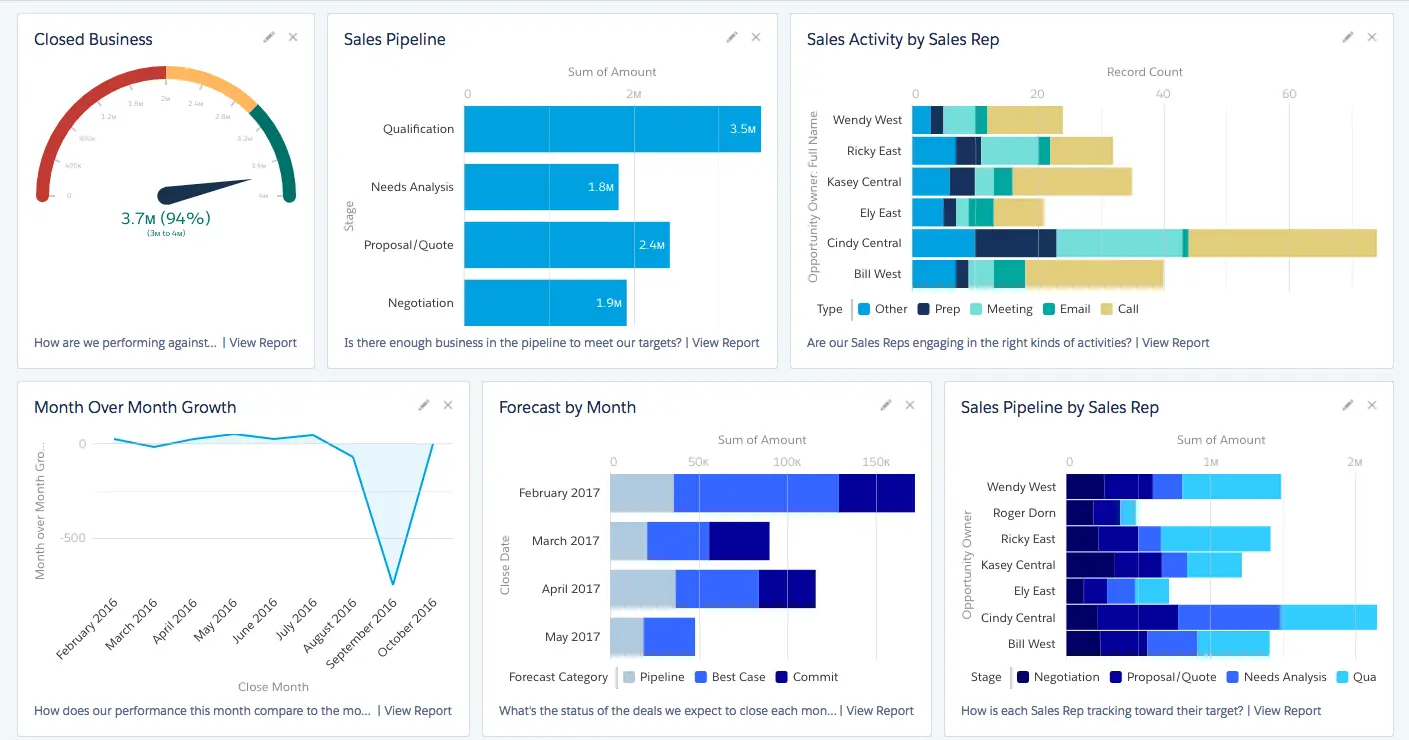Open editor for Sales Activity by Sales Rep
Image resolution: width=1409 pixels, height=740 pixels.
(x=1347, y=36)
